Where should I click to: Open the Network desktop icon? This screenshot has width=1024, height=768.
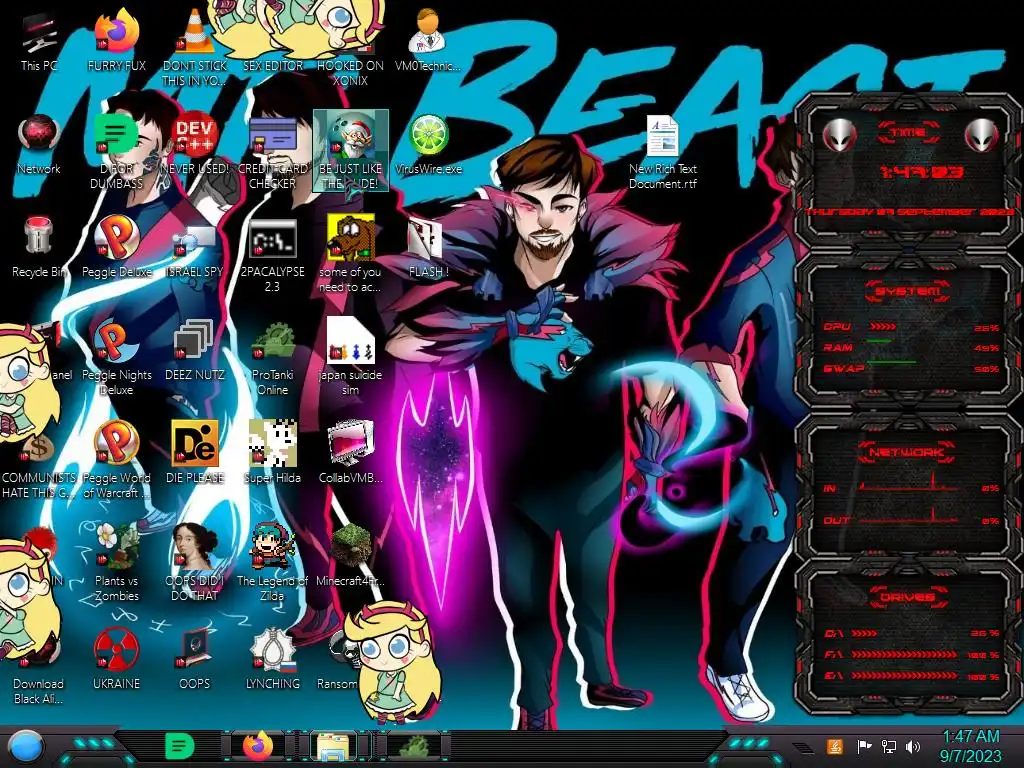click(x=39, y=145)
